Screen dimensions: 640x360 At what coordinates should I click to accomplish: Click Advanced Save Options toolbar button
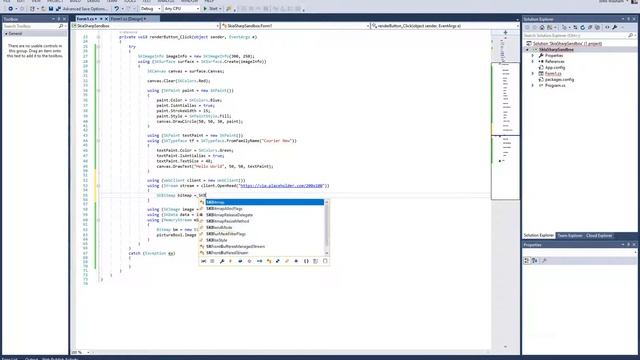point(83,9)
